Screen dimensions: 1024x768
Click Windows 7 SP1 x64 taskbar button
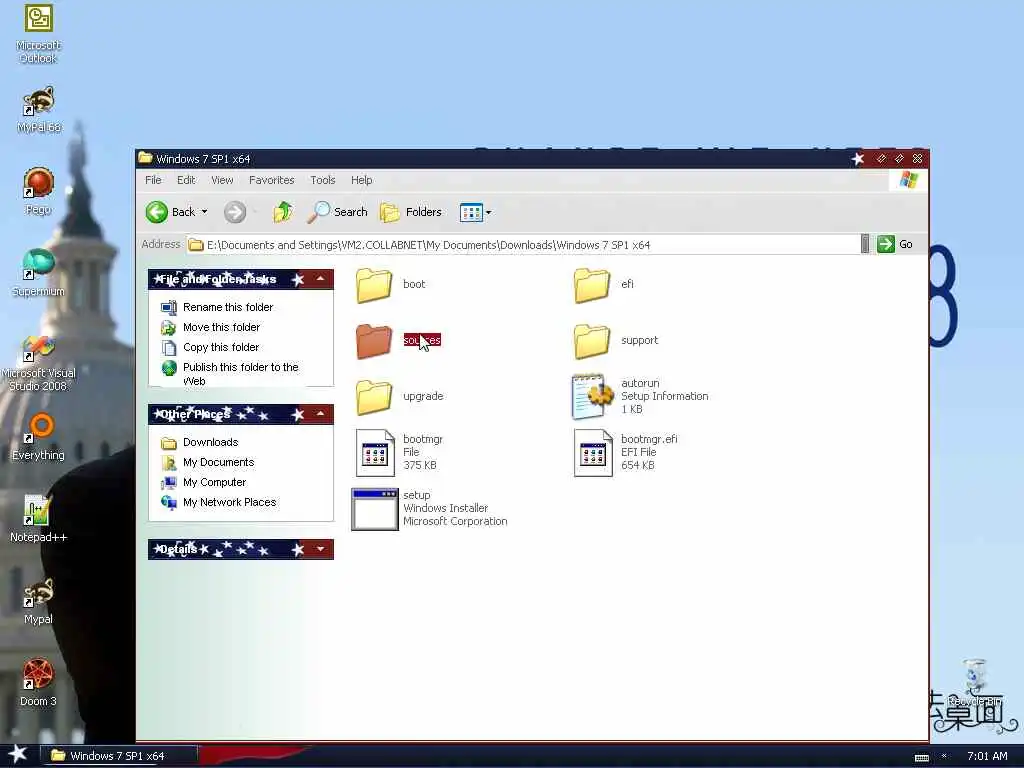click(118, 756)
